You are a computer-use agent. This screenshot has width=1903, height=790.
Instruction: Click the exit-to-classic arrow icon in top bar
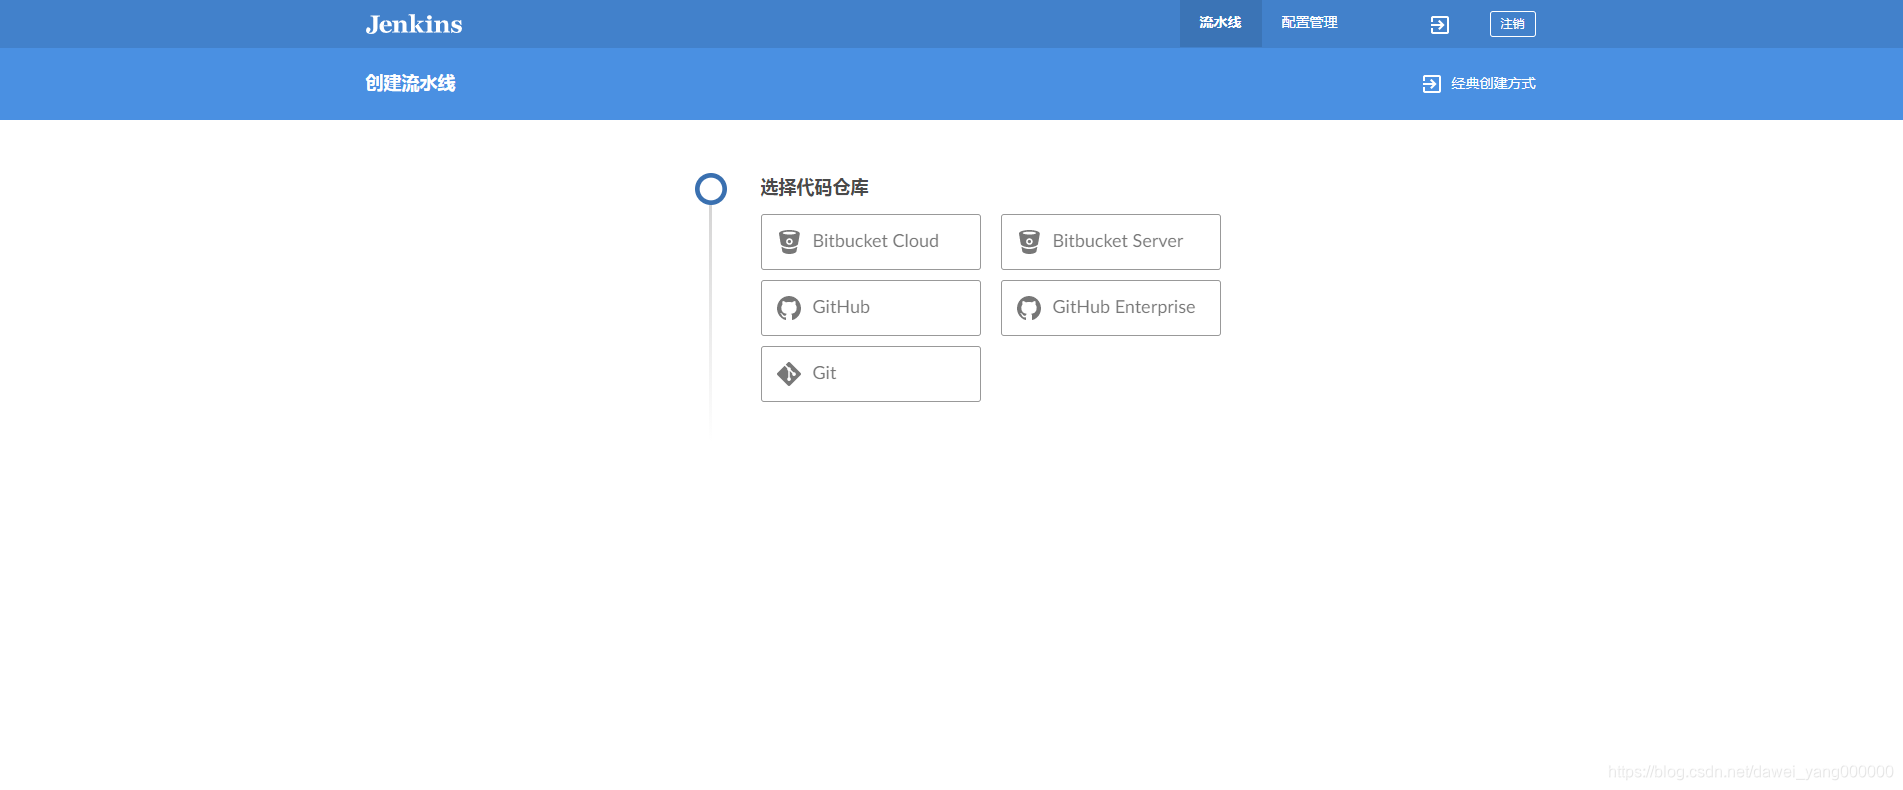point(1440,25)
